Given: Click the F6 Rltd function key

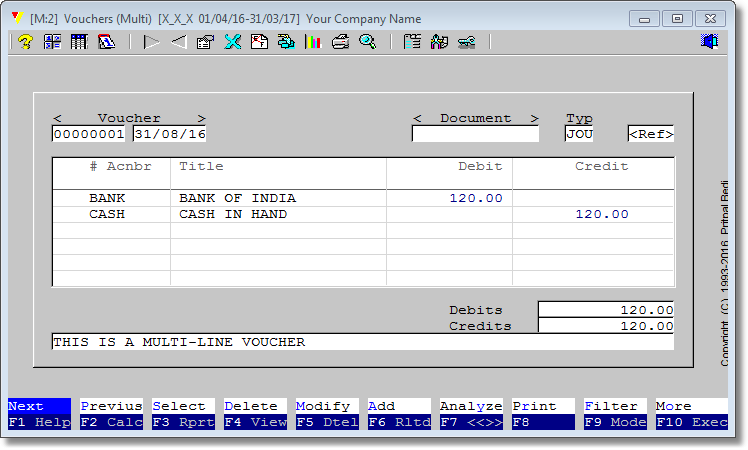Looking at the screenshot, I should click(399, 422).
